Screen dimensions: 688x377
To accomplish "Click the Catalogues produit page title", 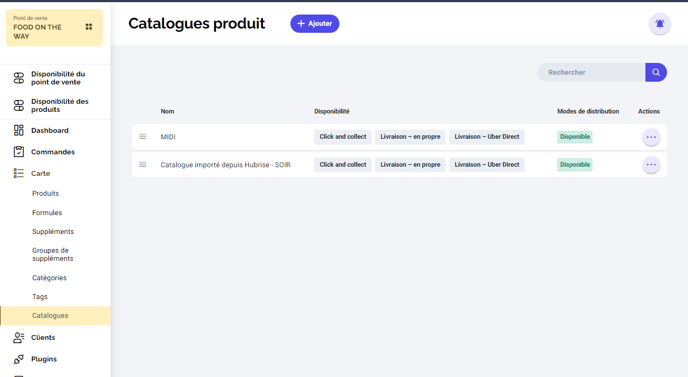I will coord(197,24).
